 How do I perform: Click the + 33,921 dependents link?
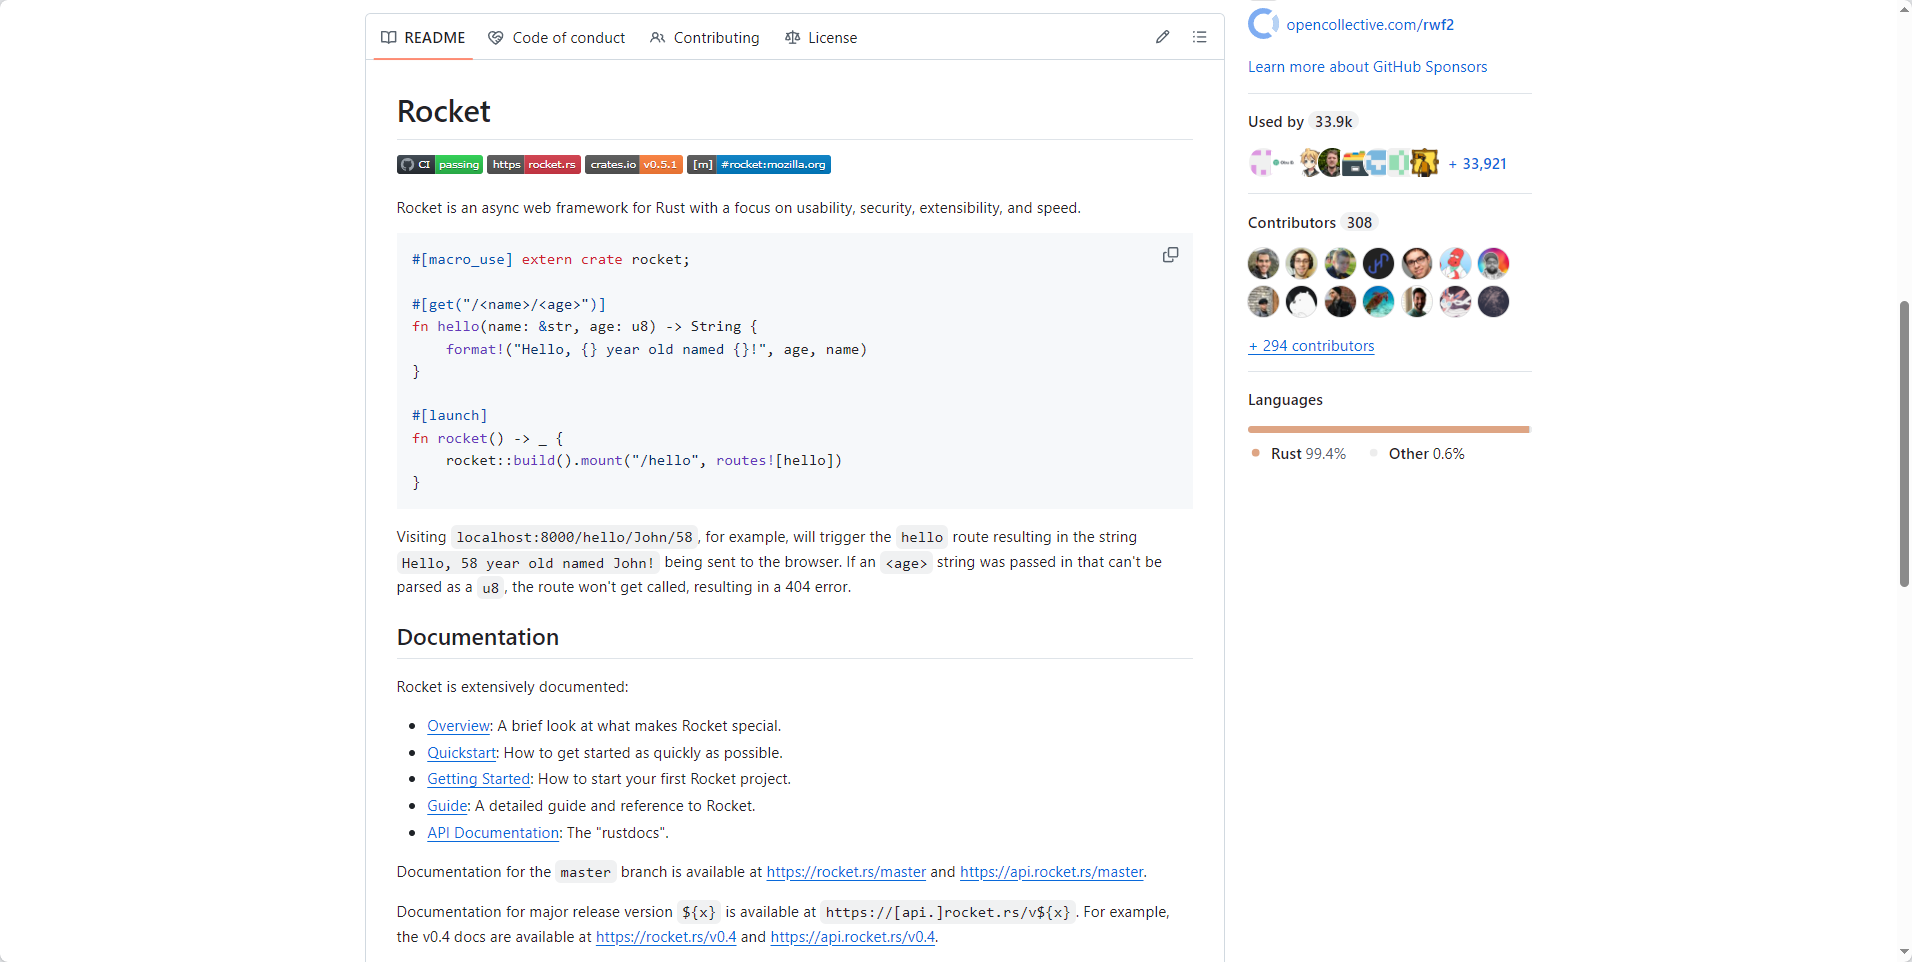(x=1477, y=163)
